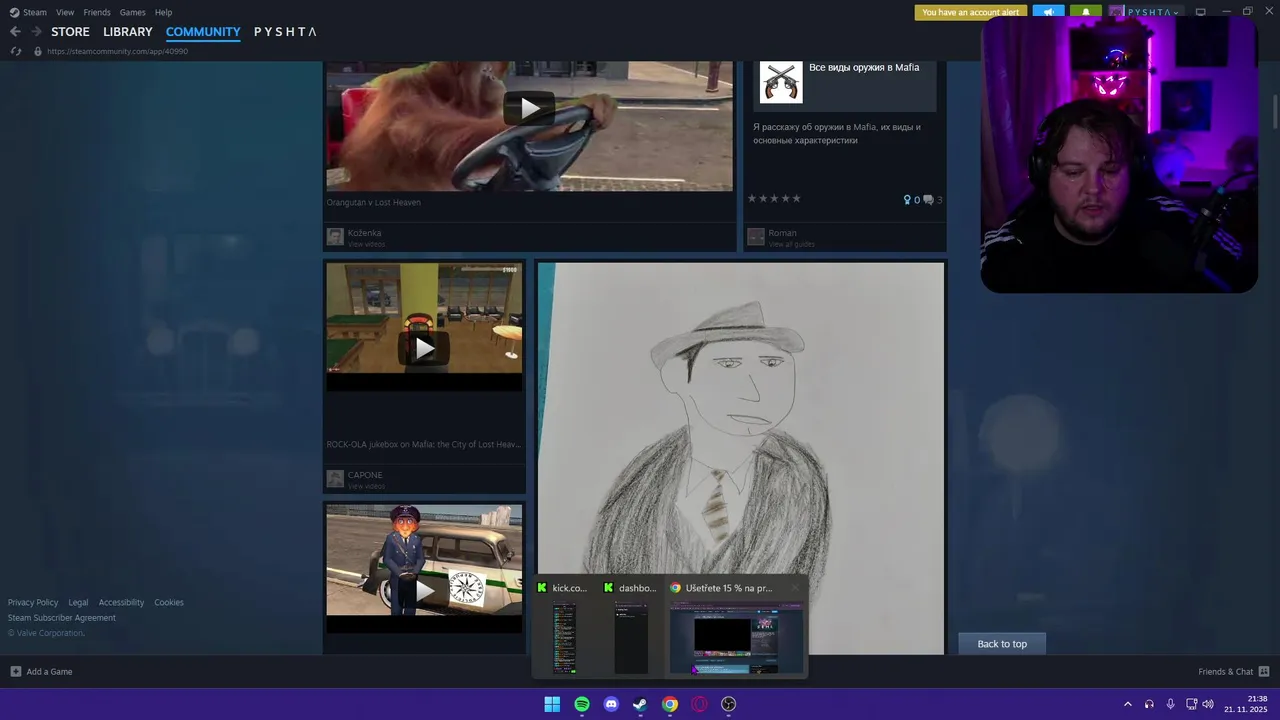Open the View menu
The image size is (1280, 720).
65,12
